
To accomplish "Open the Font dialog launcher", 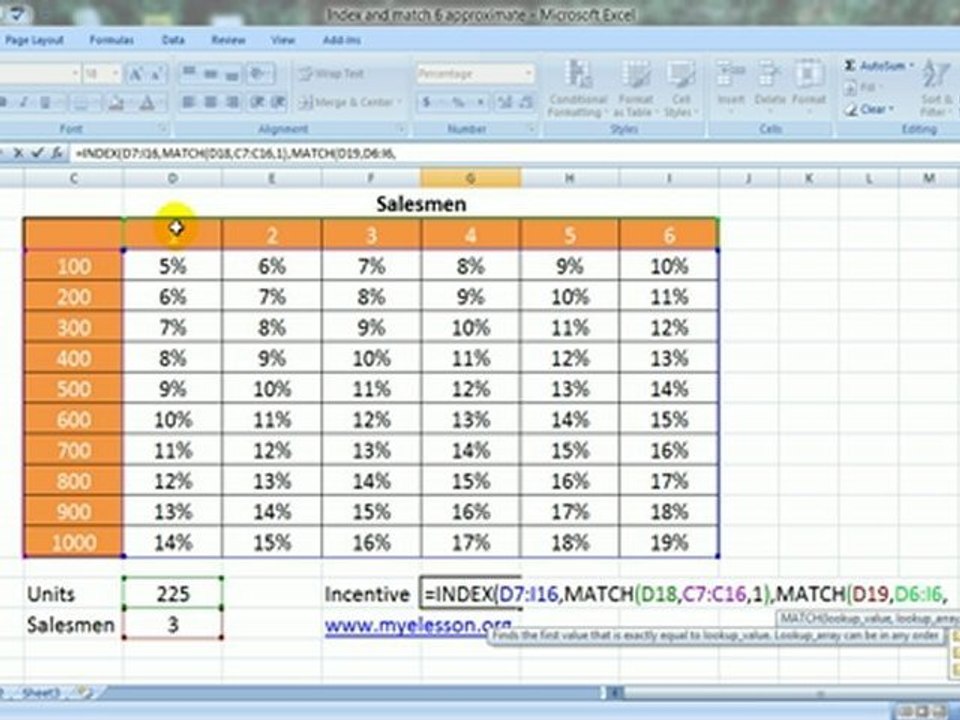I will tap(163, 129).
